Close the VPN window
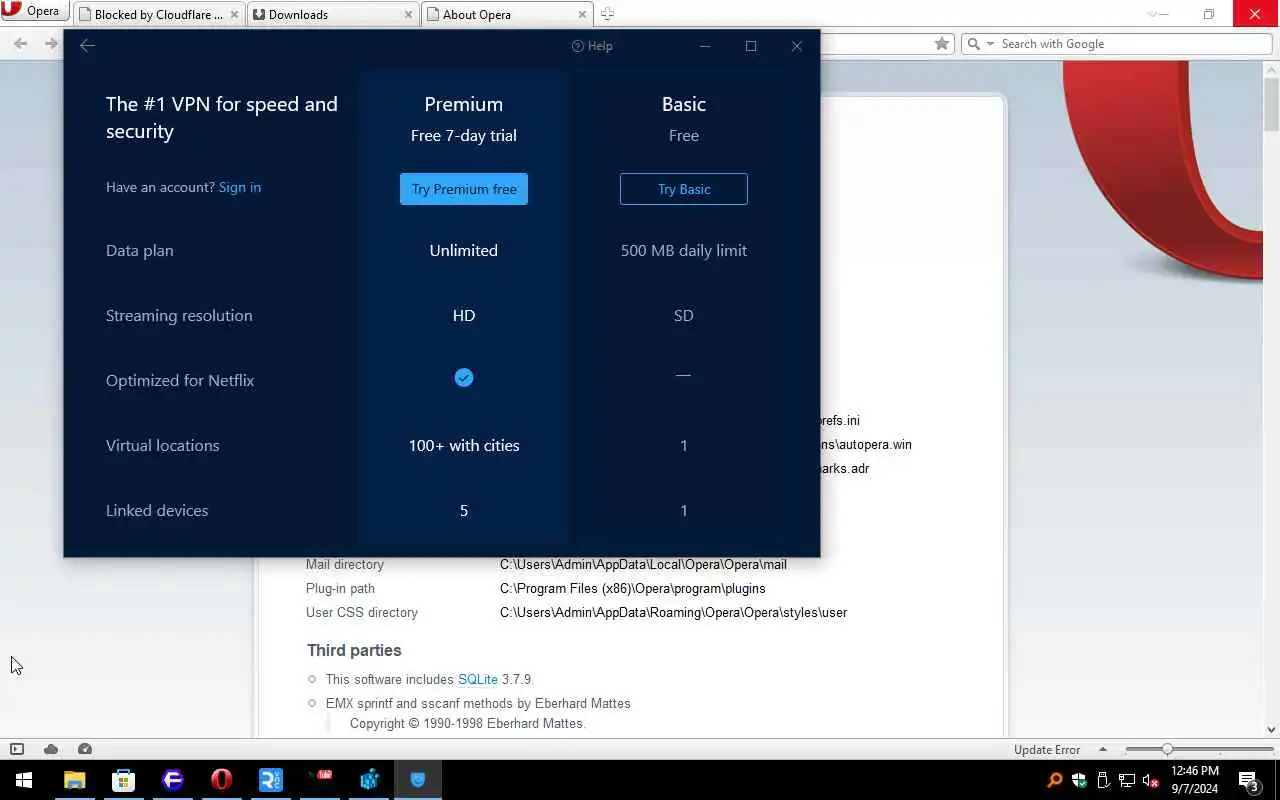Image resolution: width=1280 pixels, height=800 pixels. [x=797, y=46]
